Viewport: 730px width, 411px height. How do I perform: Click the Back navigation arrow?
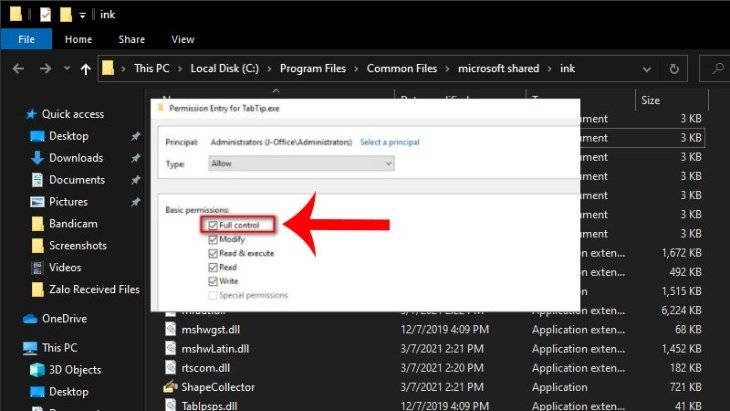(x=18, y=69)
